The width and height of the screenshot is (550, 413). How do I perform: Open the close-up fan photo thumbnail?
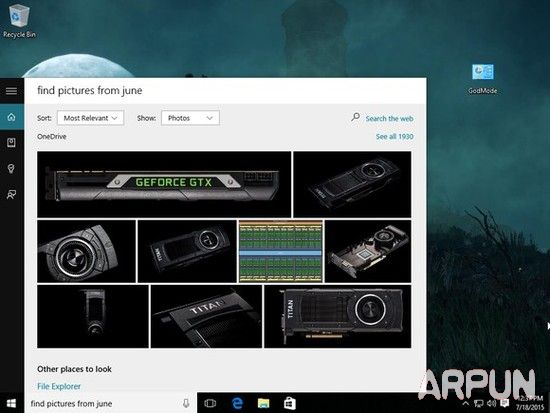point(86,251)
